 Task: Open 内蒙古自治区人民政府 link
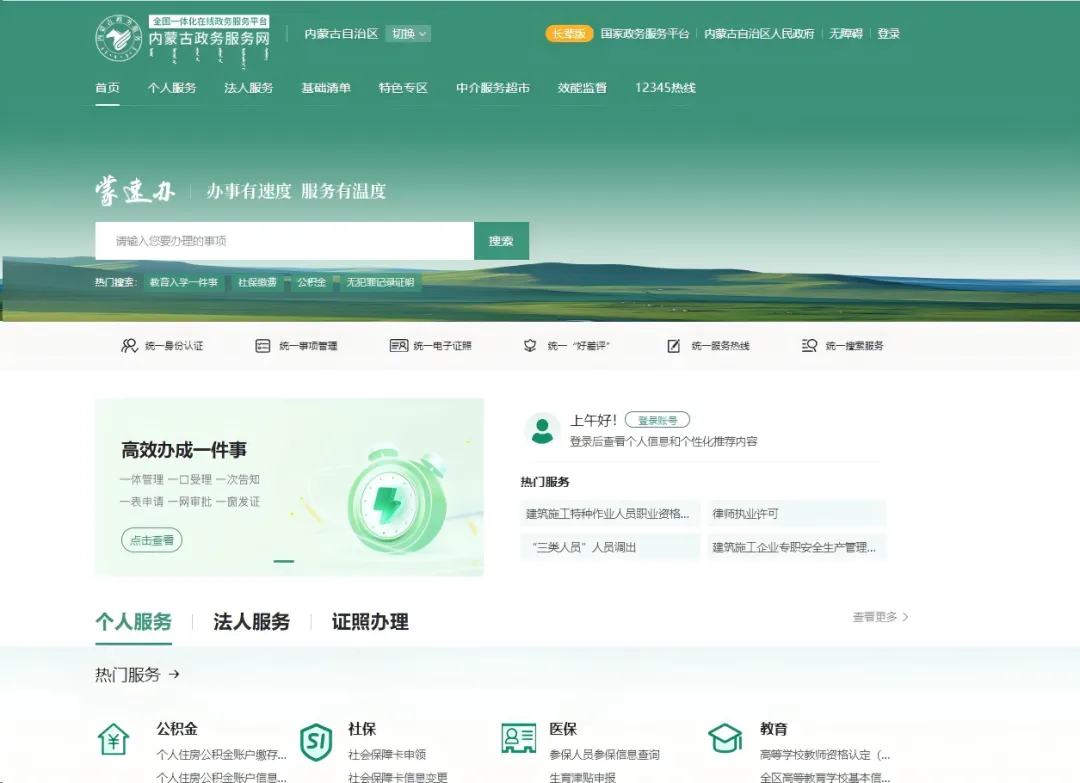tap(759, 34)
